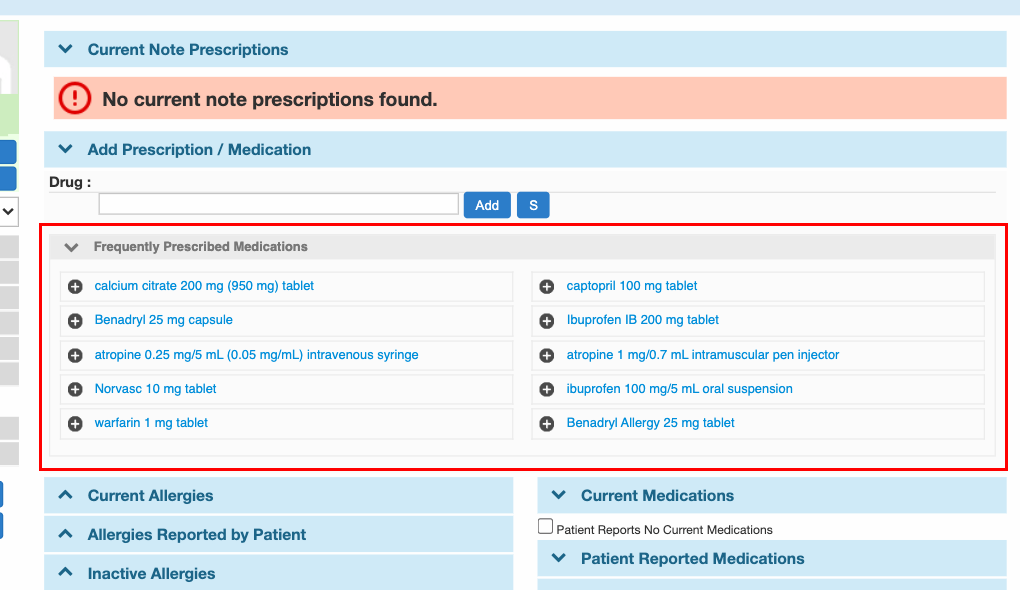Click the Add button next to Drug field
The height and width of the screenshot is (590, 1020).
pyautogui.click(x=487, y=205)
